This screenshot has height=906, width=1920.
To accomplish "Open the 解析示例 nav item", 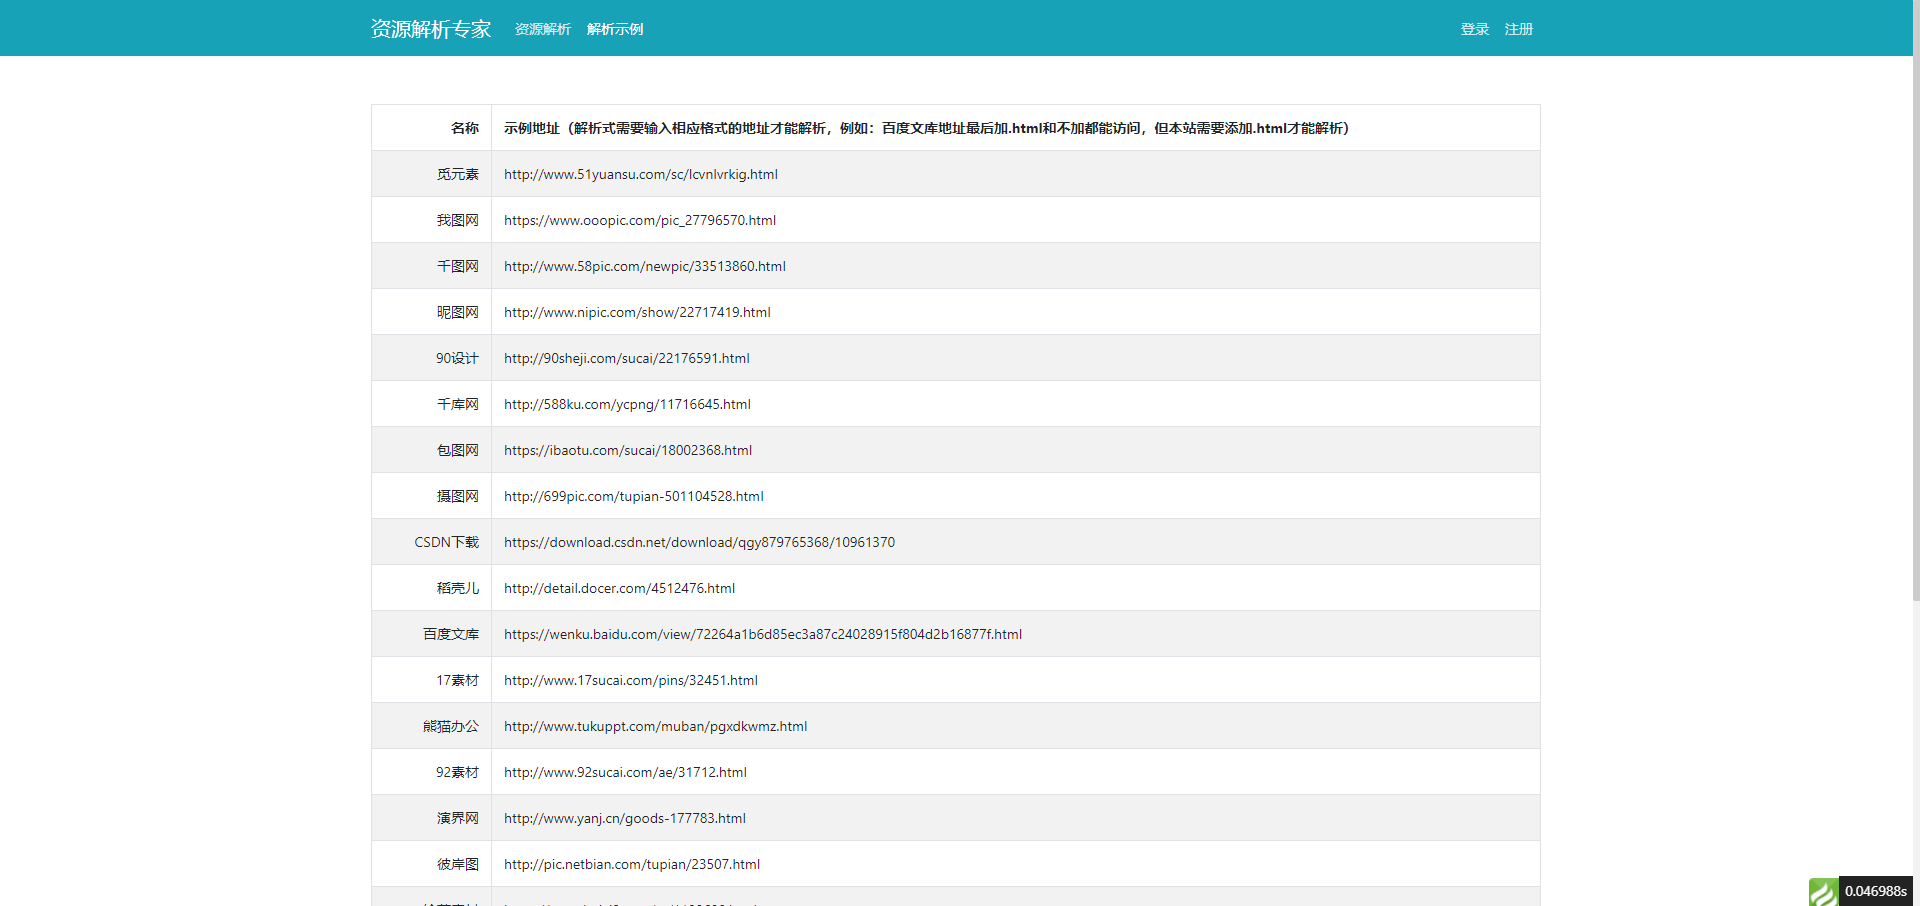I will (615, 29).
